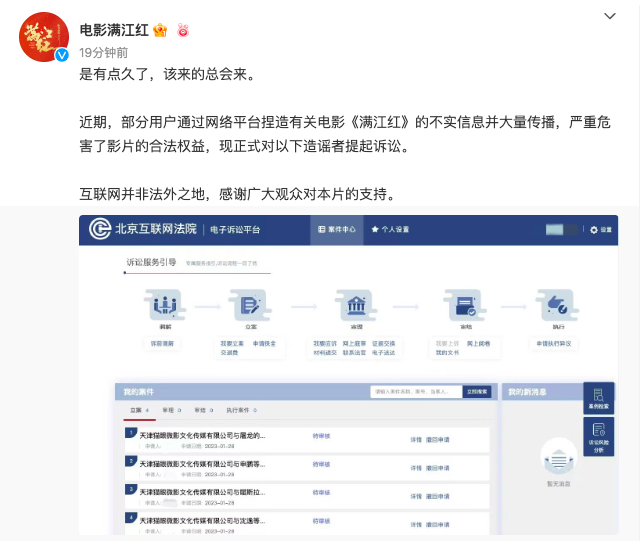Viewport: 640px width, 541px height.
Task: Open 诉讼风险分析 side panel icon
Action: 598,436
